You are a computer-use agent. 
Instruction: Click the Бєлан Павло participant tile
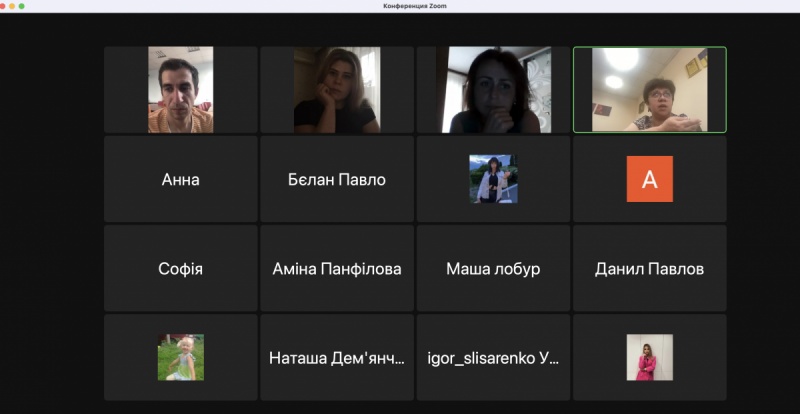click(337, 180)
